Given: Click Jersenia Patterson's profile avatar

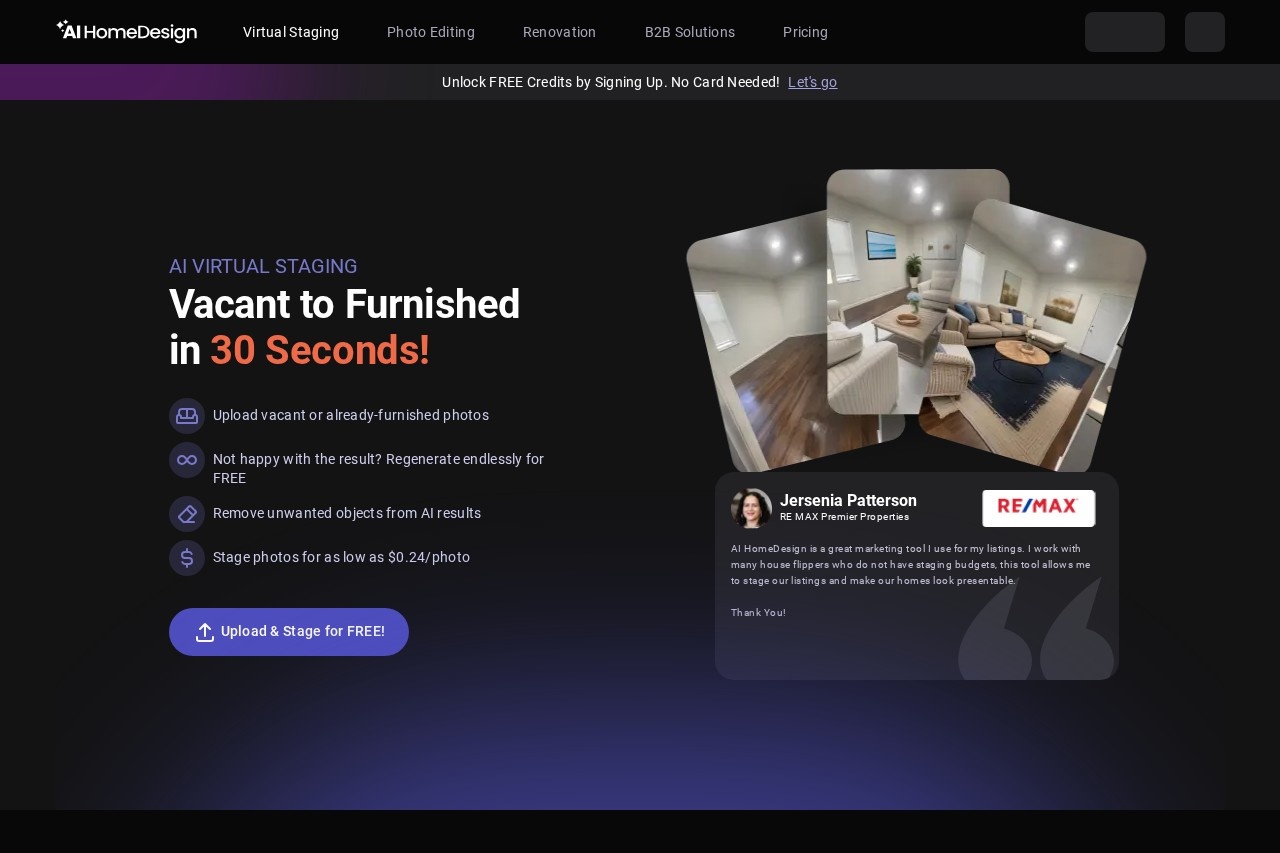Looking at the screenshot, I should (751, 508).
